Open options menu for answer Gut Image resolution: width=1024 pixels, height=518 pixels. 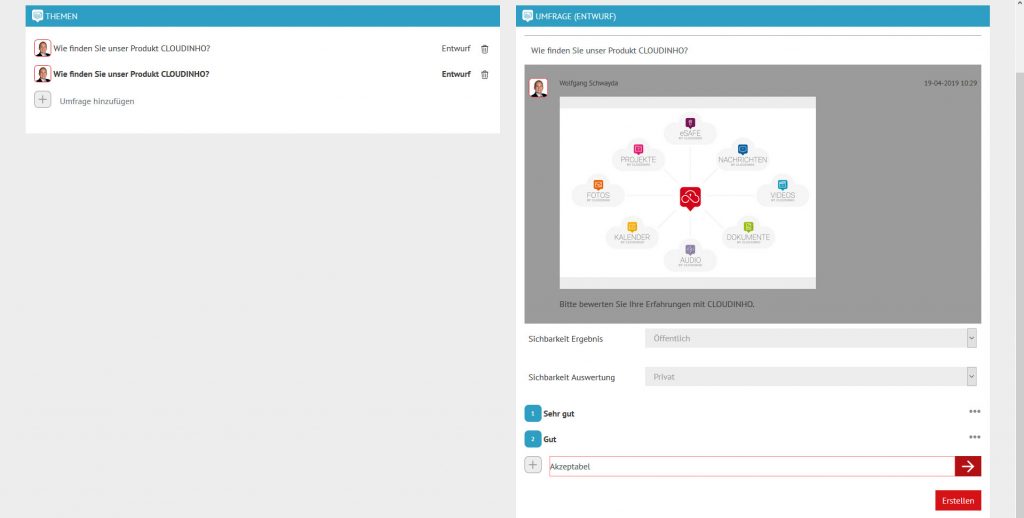point(974,437)
